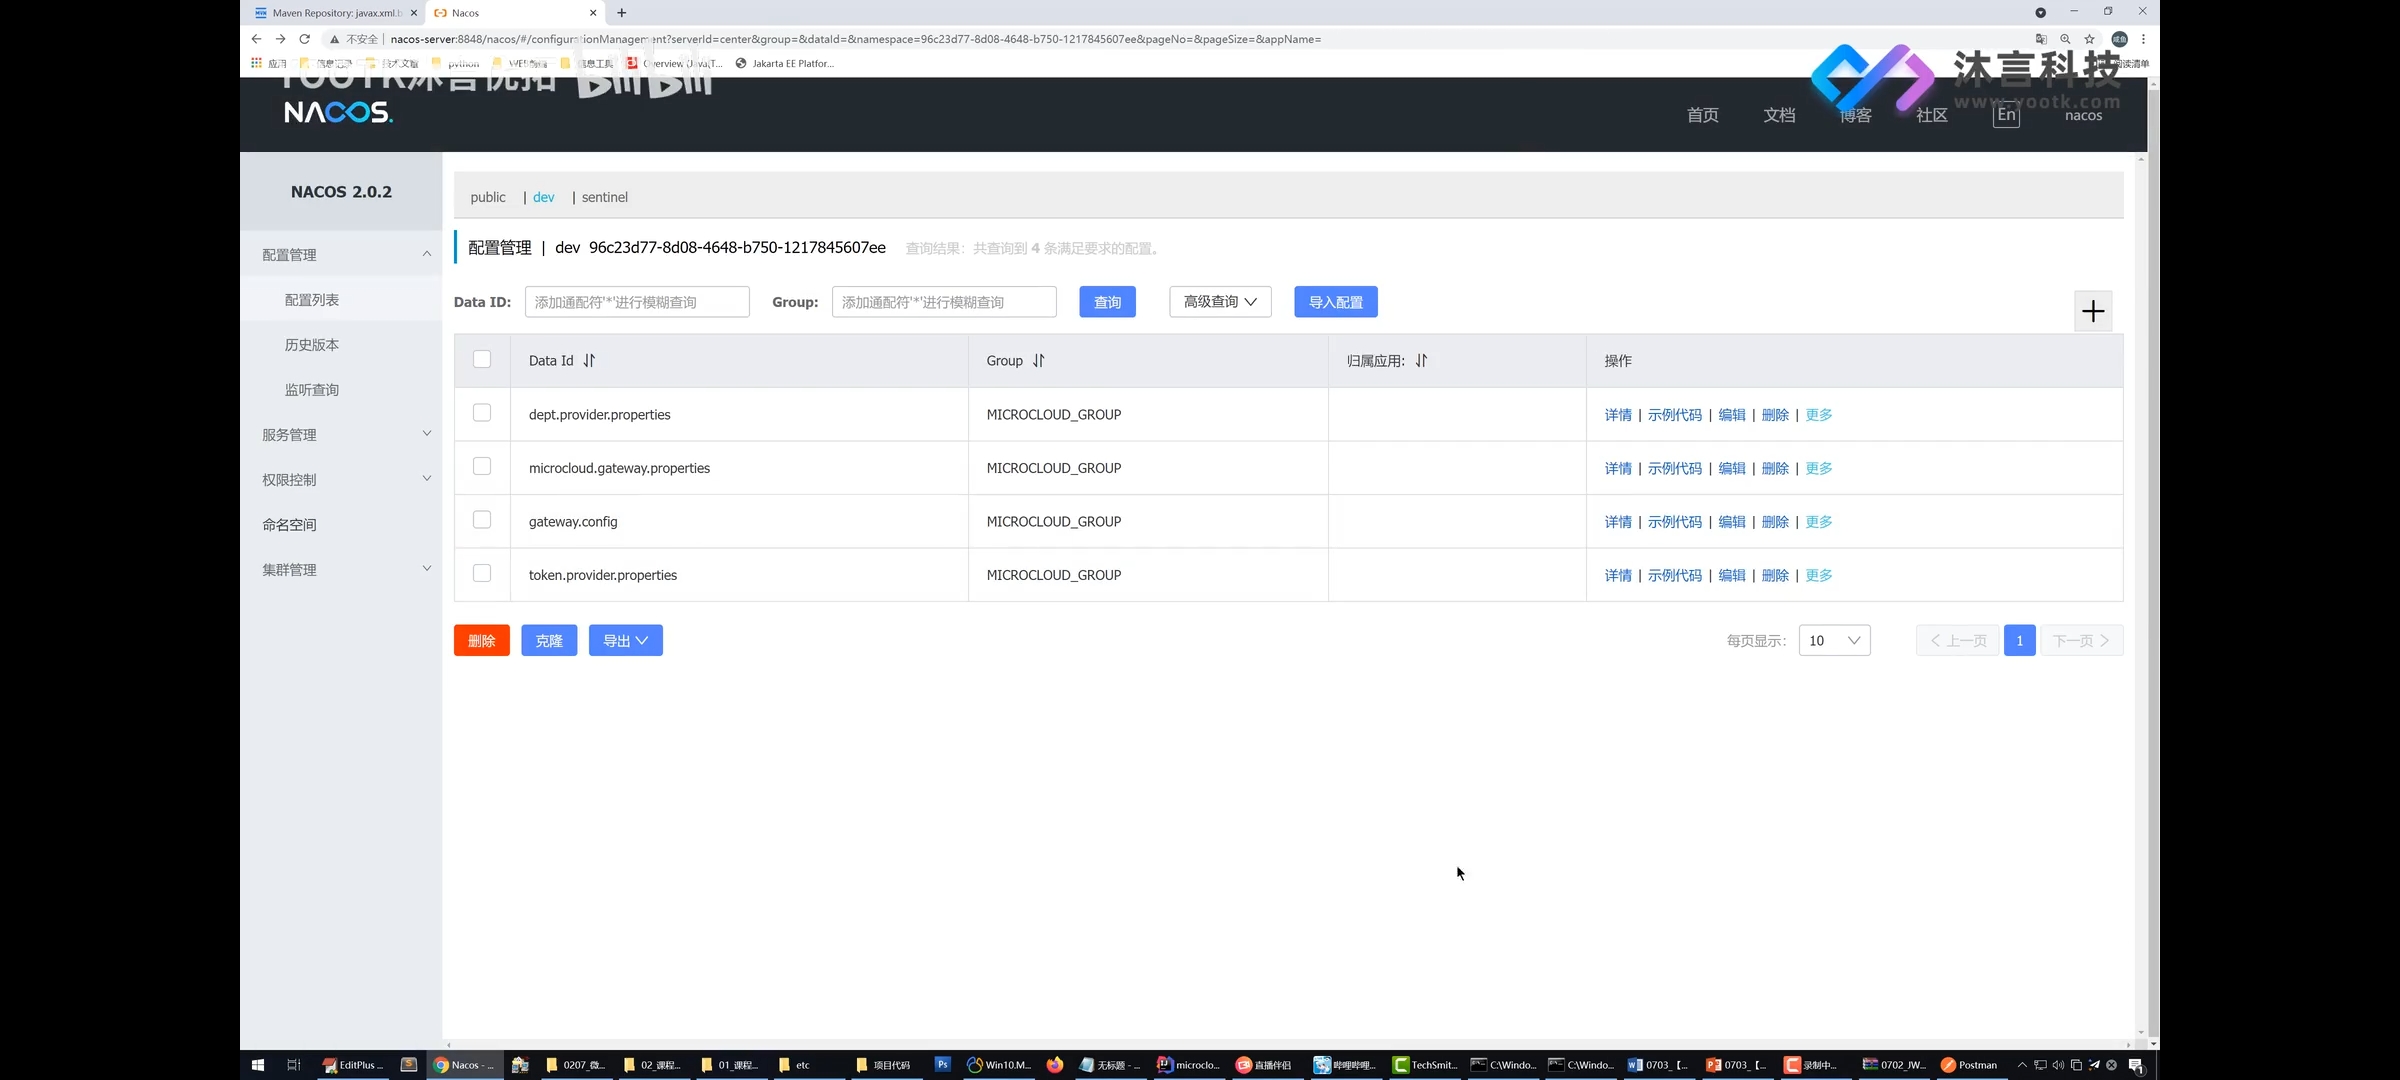Open 历史版本 in the sidebar

pos(312,345)
